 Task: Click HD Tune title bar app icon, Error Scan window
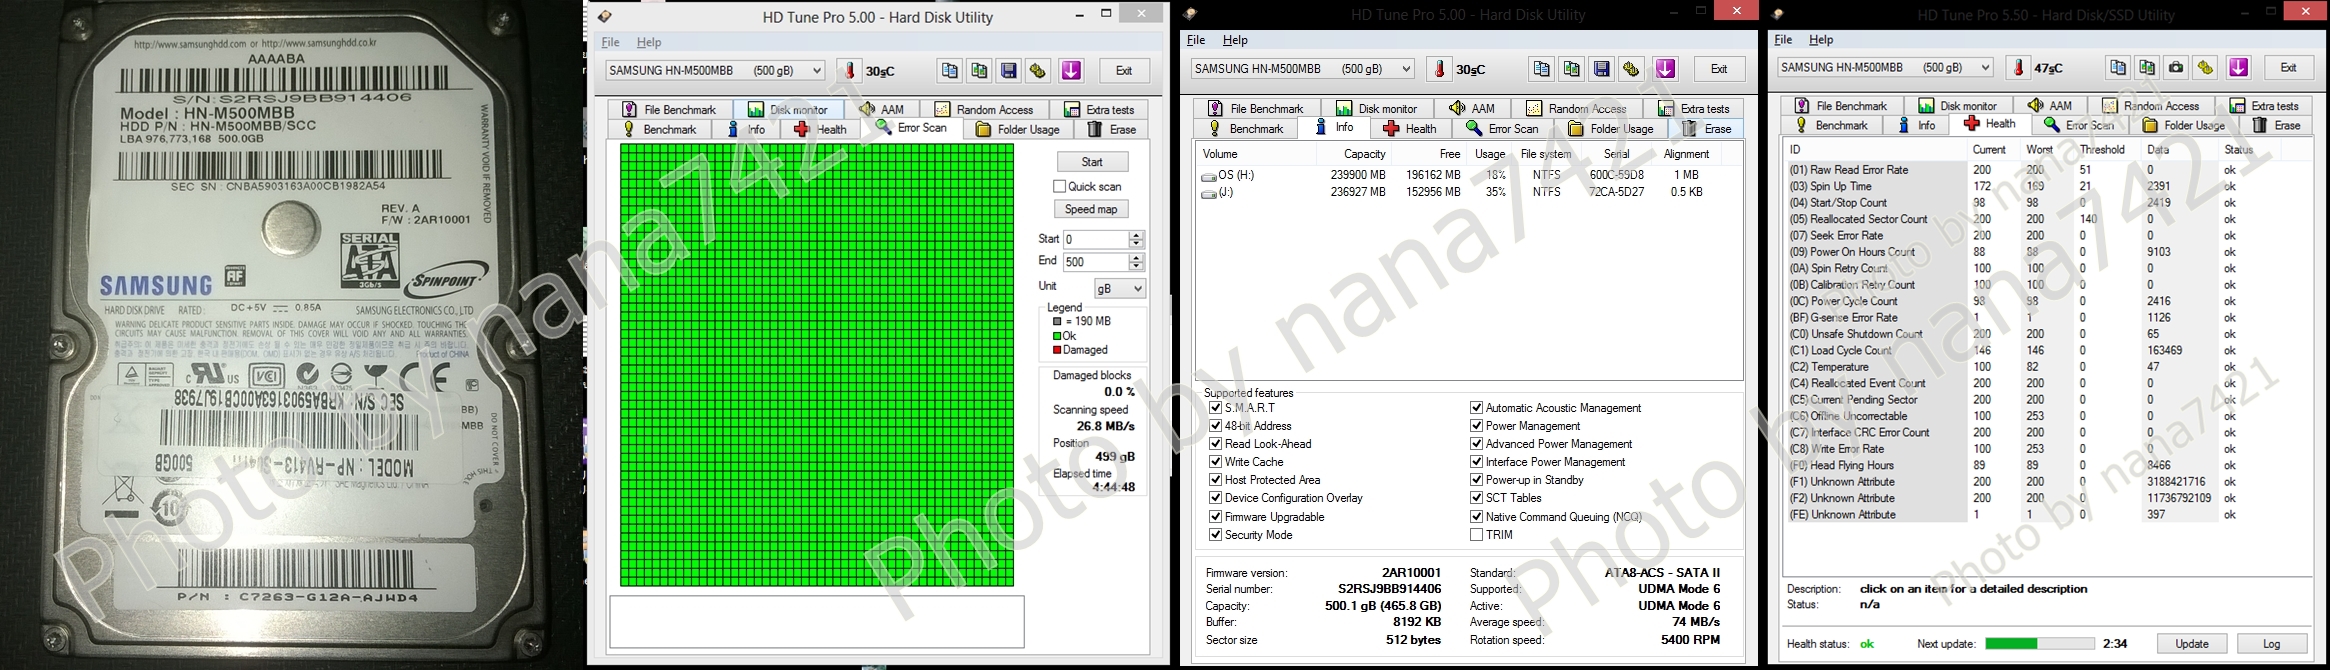tap(605, 16)
